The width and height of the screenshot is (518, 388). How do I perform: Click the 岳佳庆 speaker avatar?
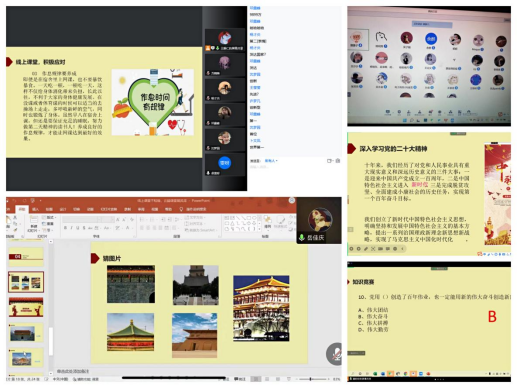[x=320, y=220]
